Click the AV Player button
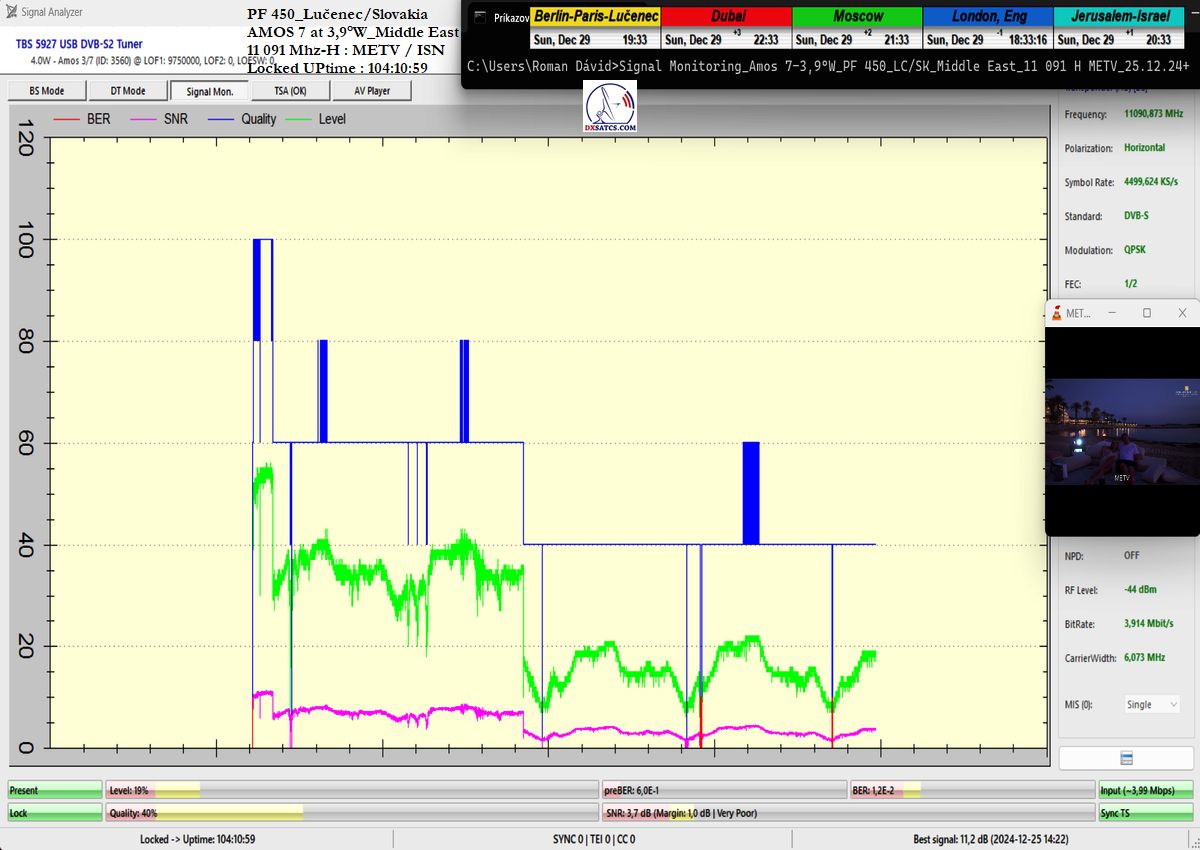The width and height of the screenshot is (1200, 850). point(372,90)
